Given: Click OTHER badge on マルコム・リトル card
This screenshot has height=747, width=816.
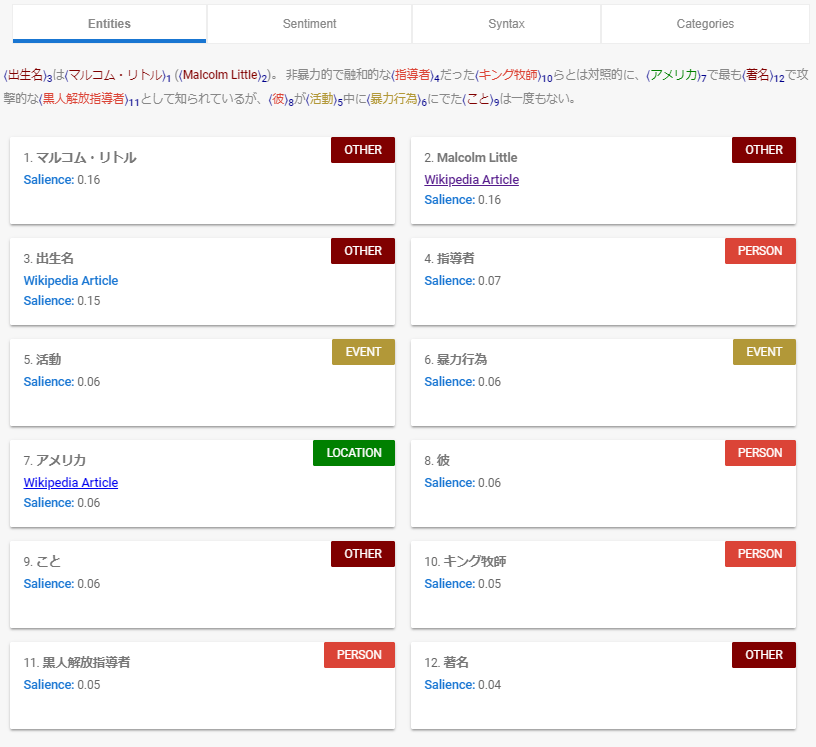Looking at the screenshot, I should click(x=363, y=150).
